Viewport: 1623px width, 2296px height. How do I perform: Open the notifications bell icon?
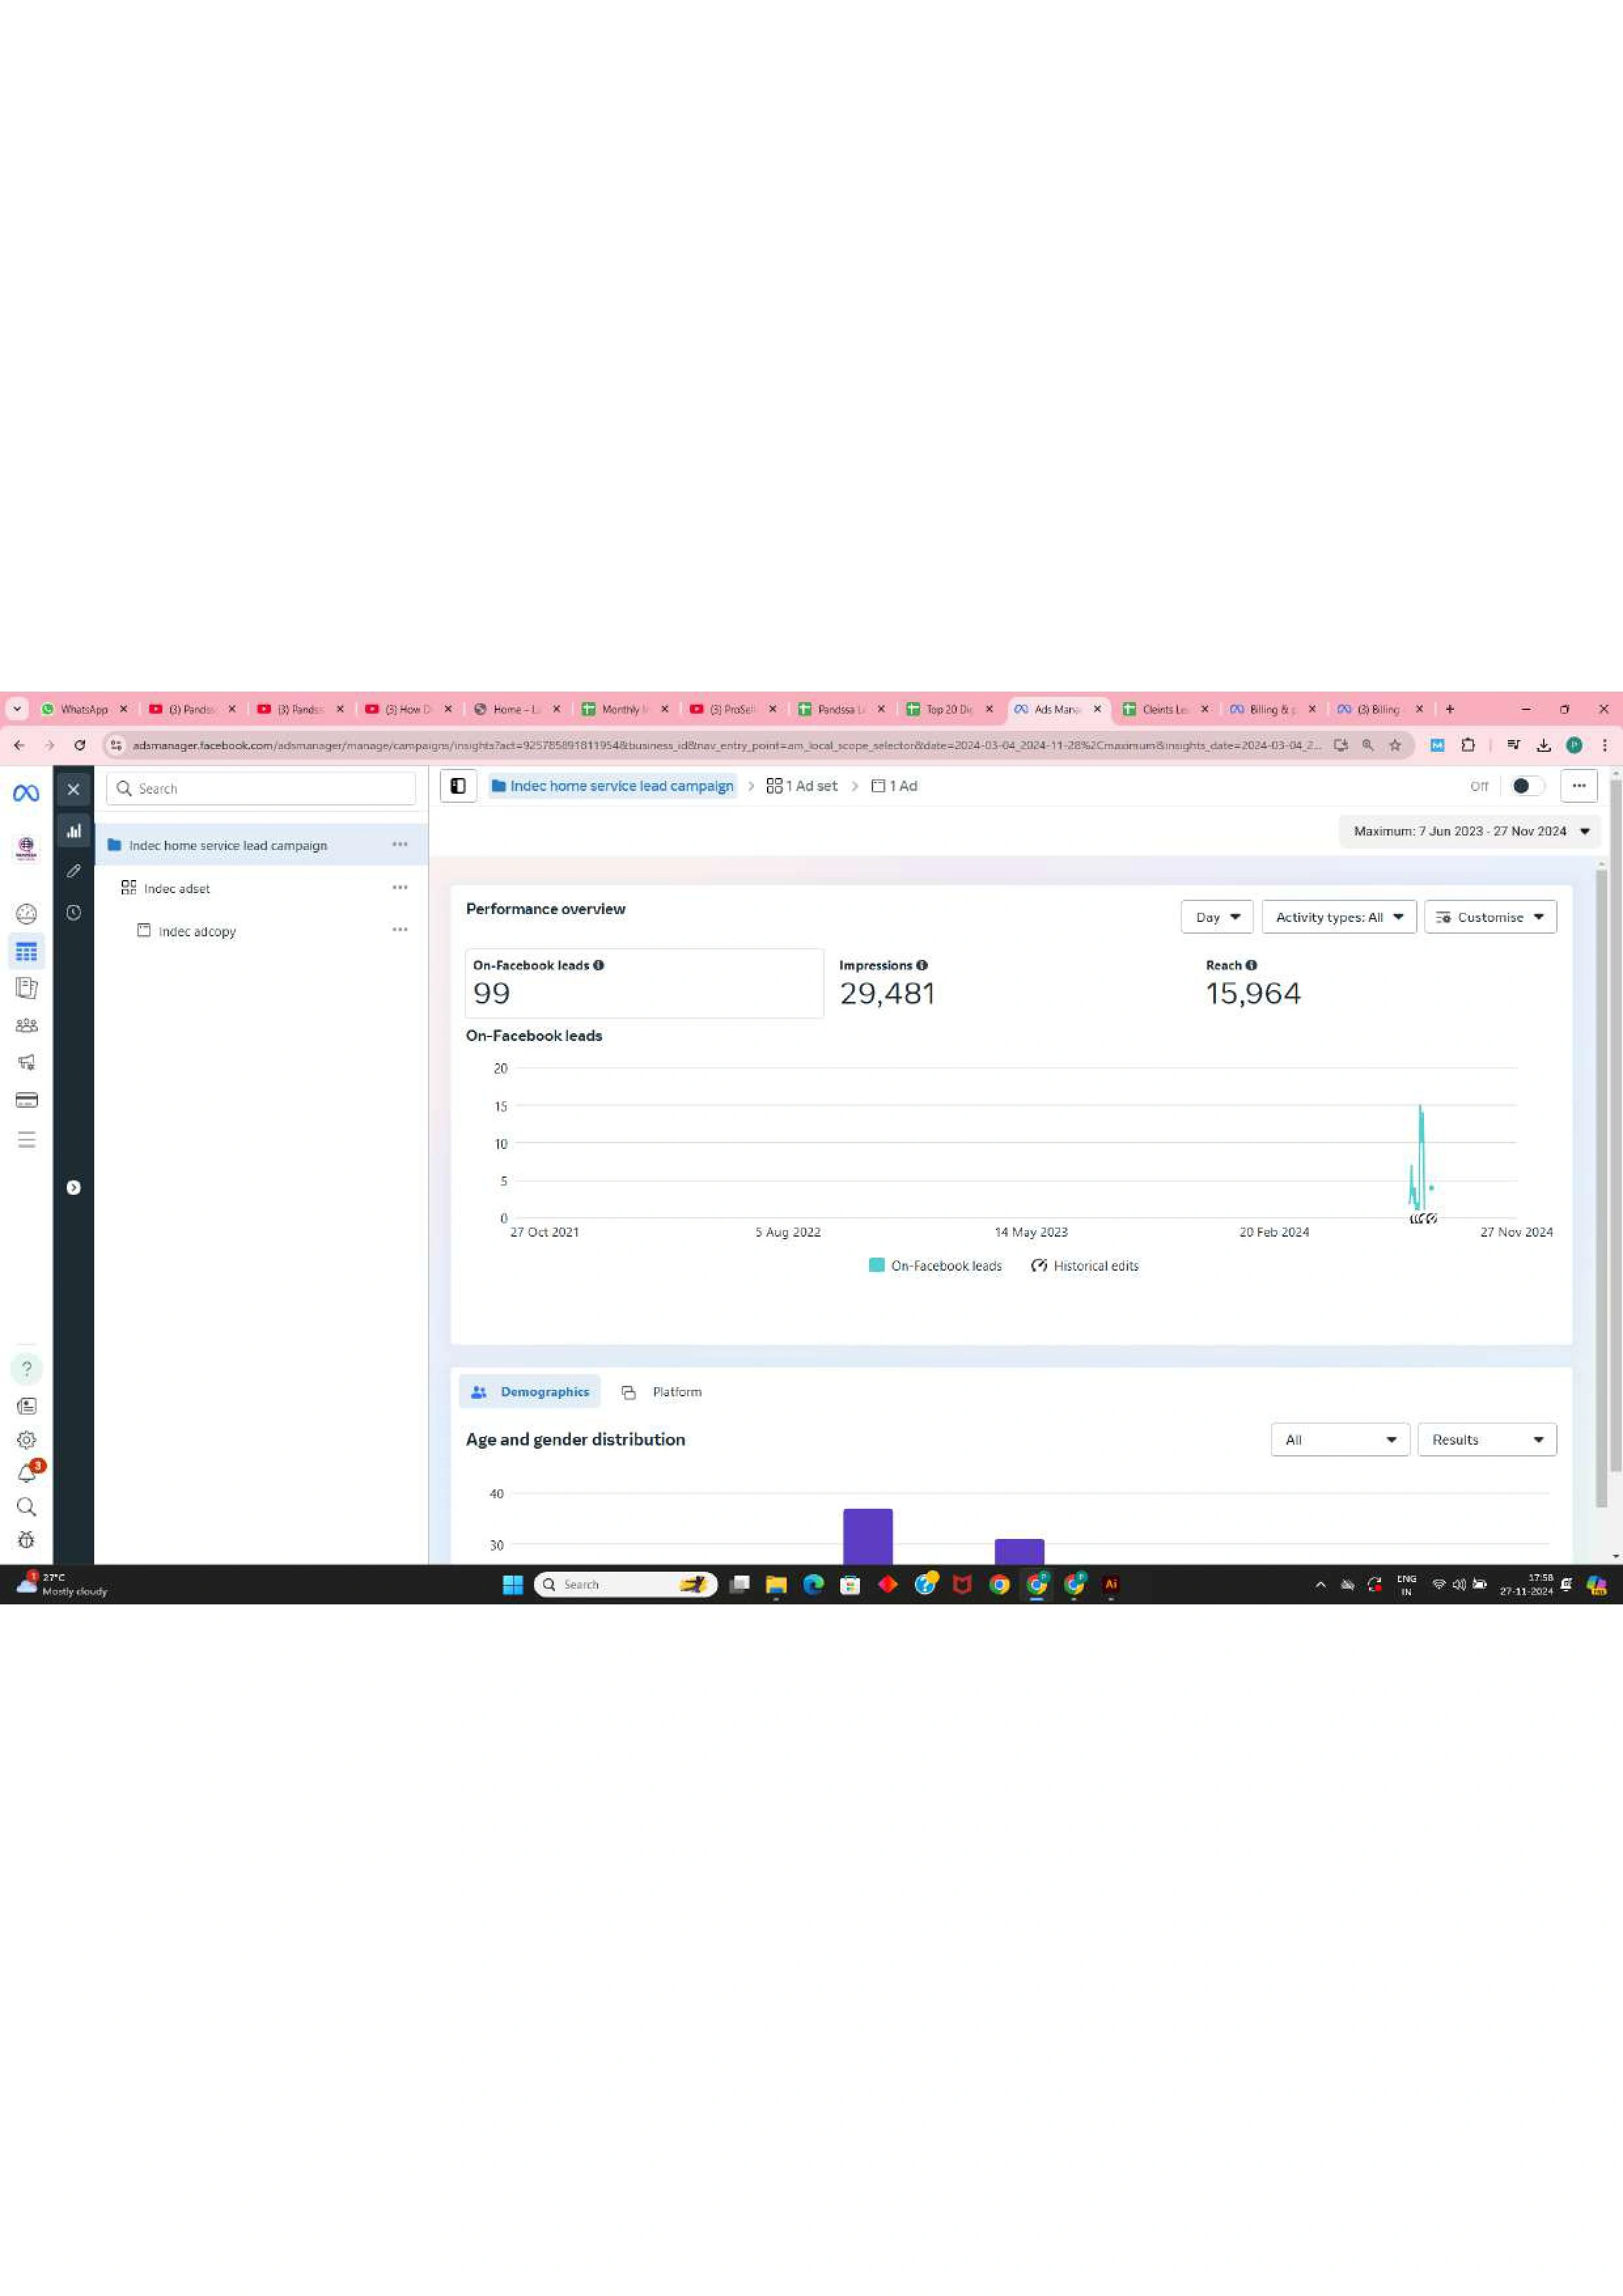[27, 1474]
